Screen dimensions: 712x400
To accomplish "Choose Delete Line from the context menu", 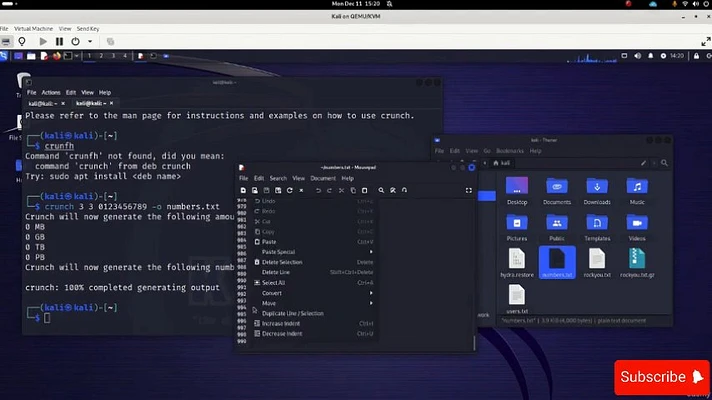I will click(x=314, y=272).
